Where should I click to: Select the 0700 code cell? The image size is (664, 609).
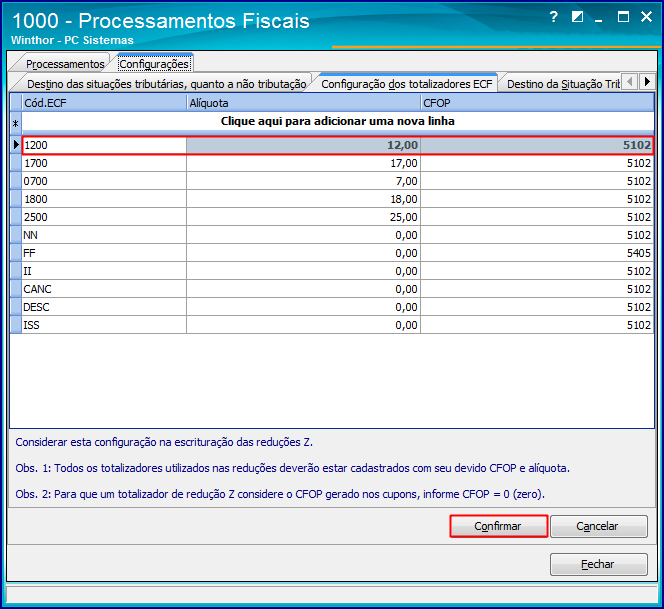104,181
